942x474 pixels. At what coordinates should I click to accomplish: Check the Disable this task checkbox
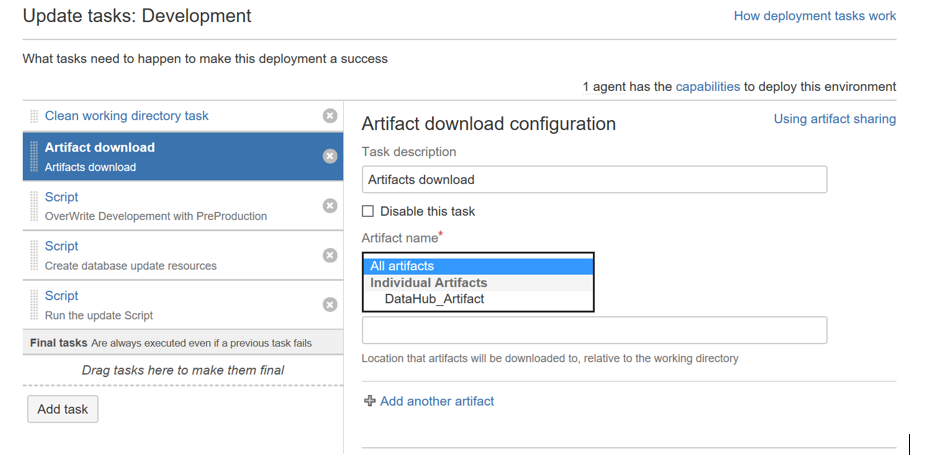[368, 211]
